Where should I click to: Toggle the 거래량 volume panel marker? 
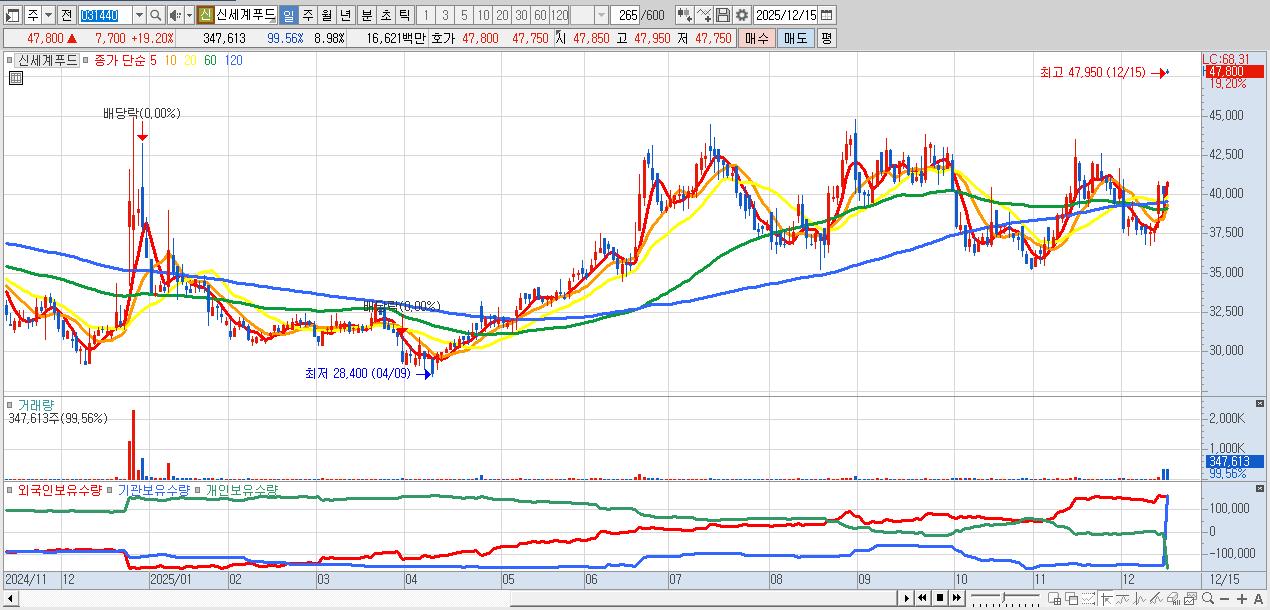[11, 405]
